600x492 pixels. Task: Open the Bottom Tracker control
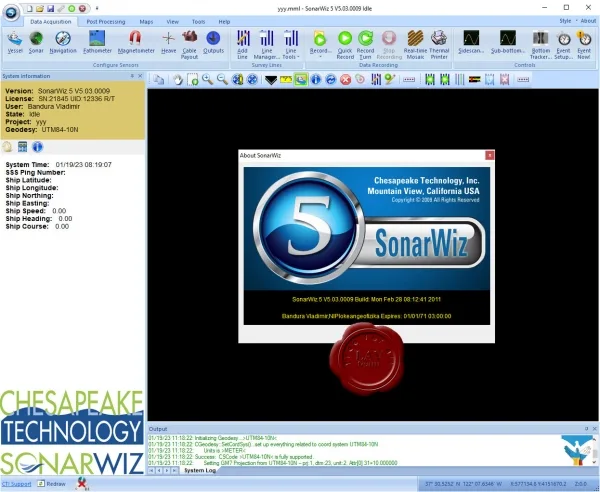541,45
